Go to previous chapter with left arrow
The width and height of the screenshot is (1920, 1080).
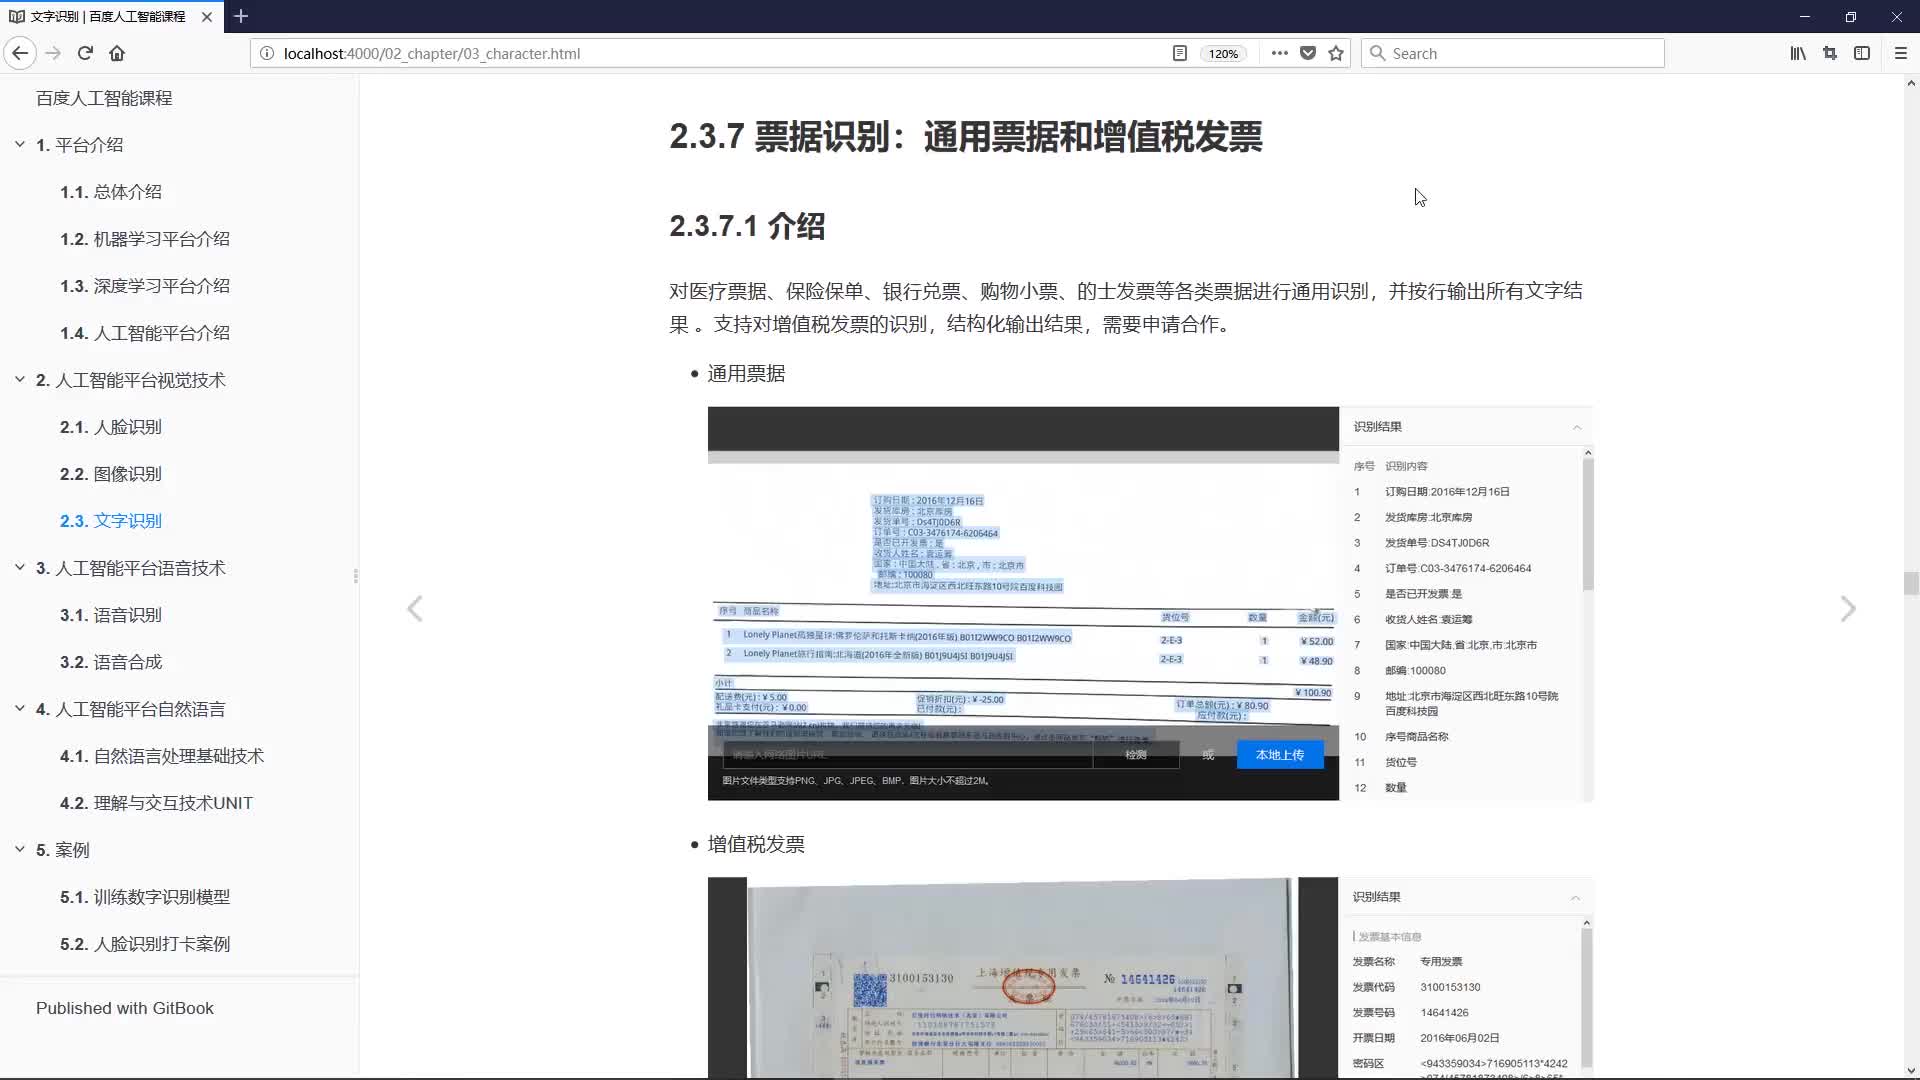coord(415,608)
